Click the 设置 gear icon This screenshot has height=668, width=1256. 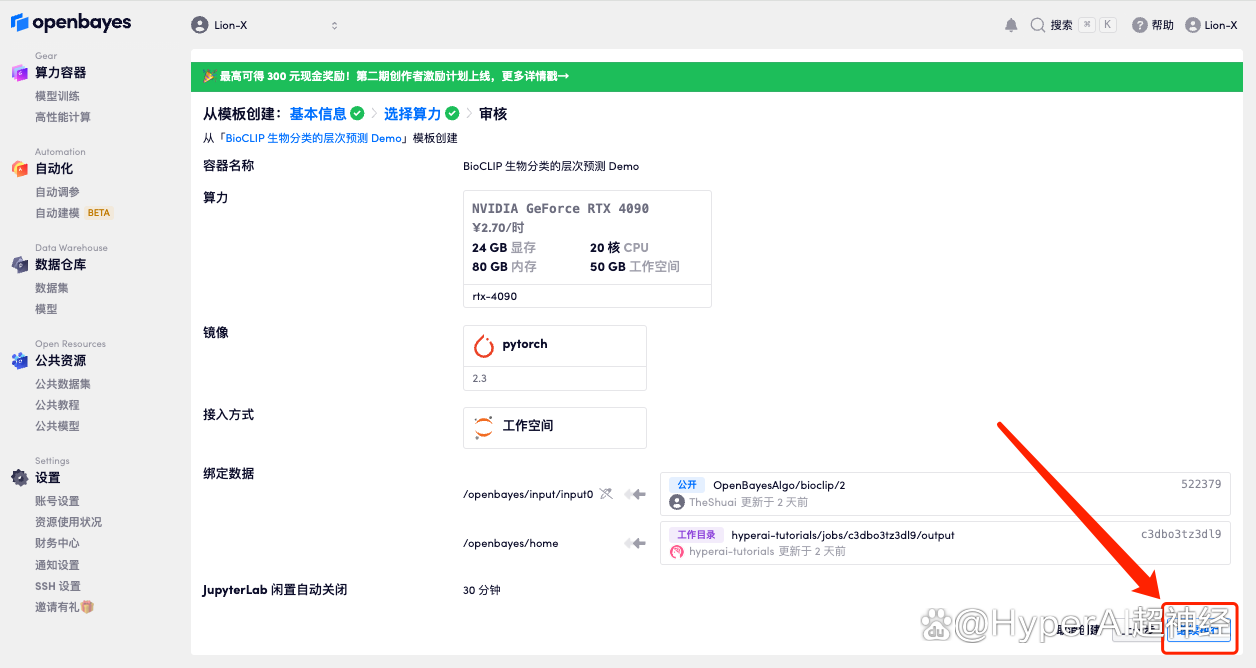click(19, 478)
